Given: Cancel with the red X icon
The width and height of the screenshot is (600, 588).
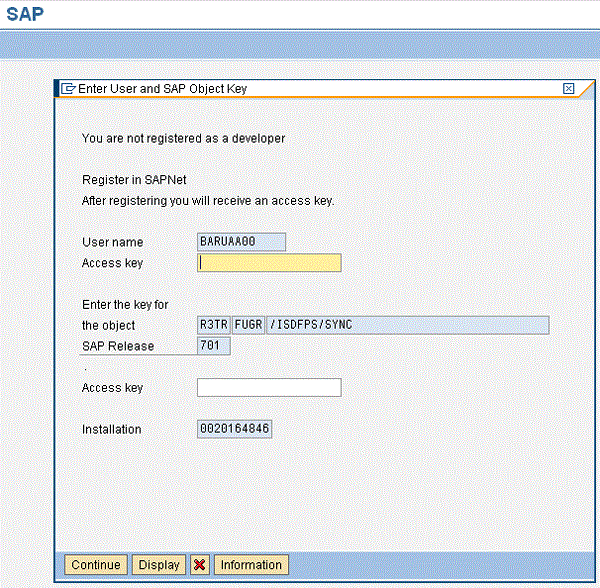Looking at the screenshot, I should click(x=200, y=565).
